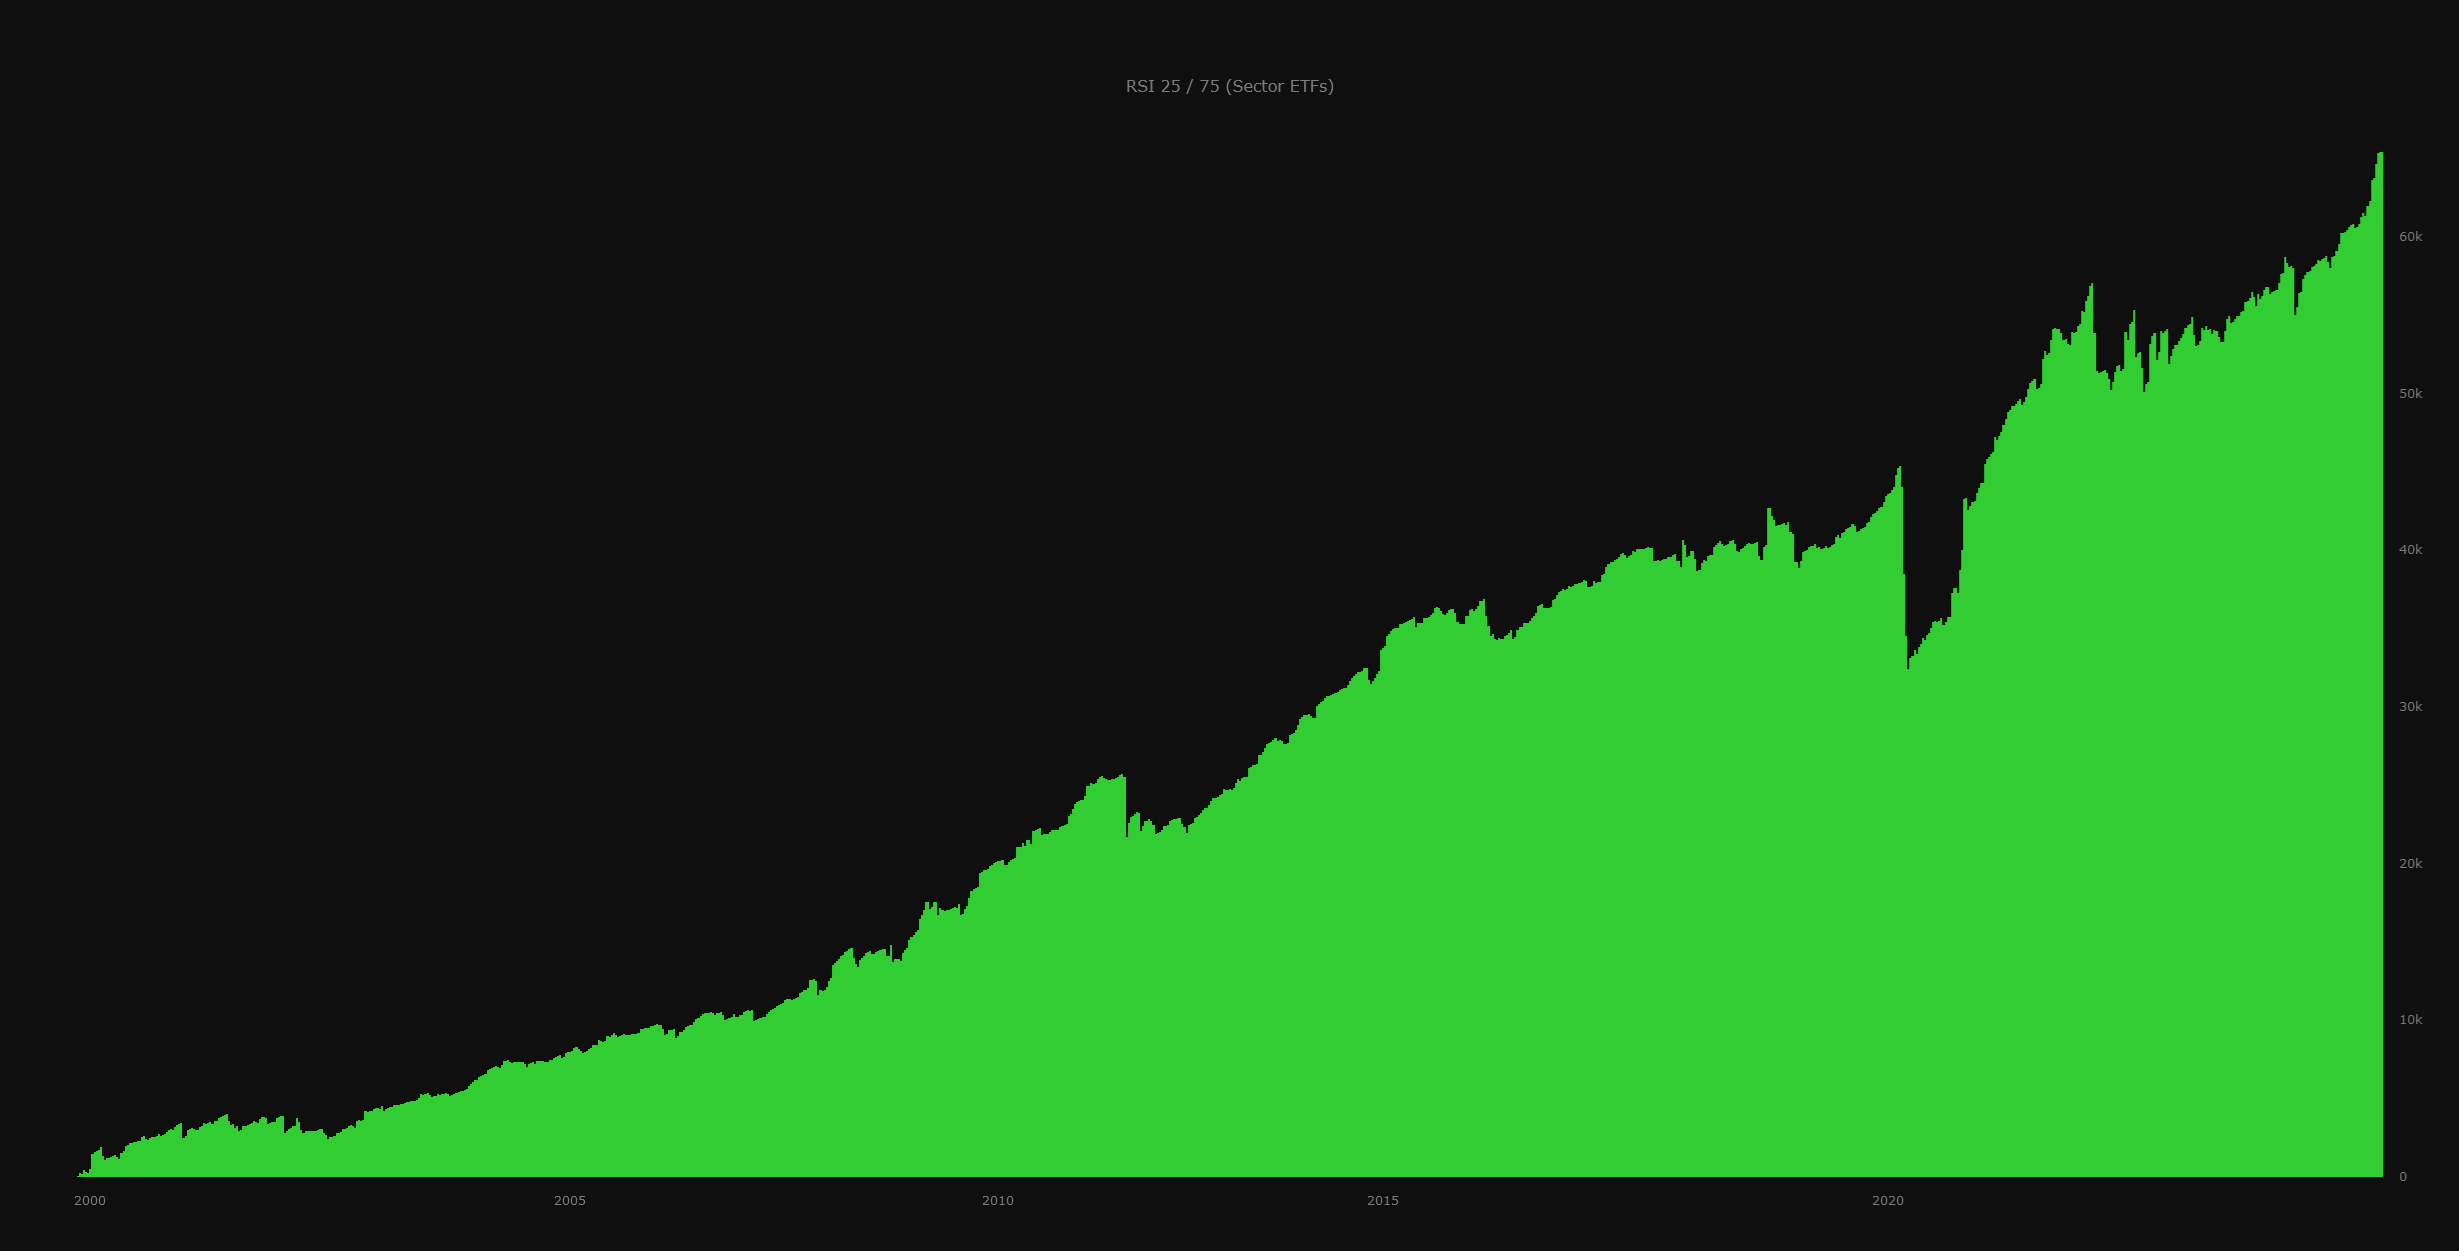The height and width of the screenshot is (1251, 2459).
Task: Click the 0 y-axis label
Action: [x=2403, y=1177]
